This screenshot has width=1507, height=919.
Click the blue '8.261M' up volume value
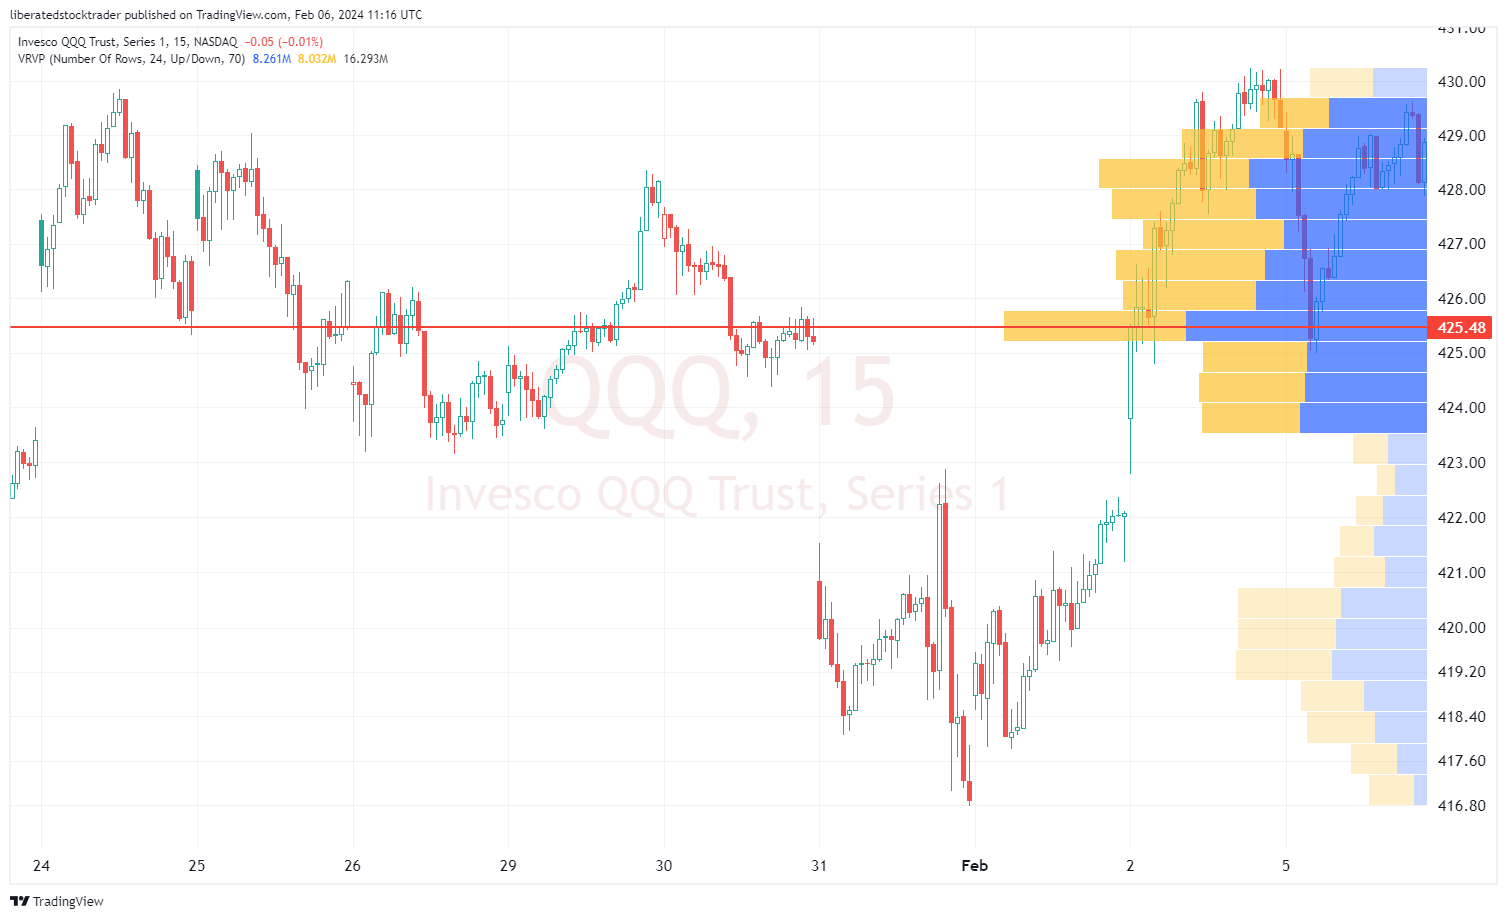tap(272, 59)
